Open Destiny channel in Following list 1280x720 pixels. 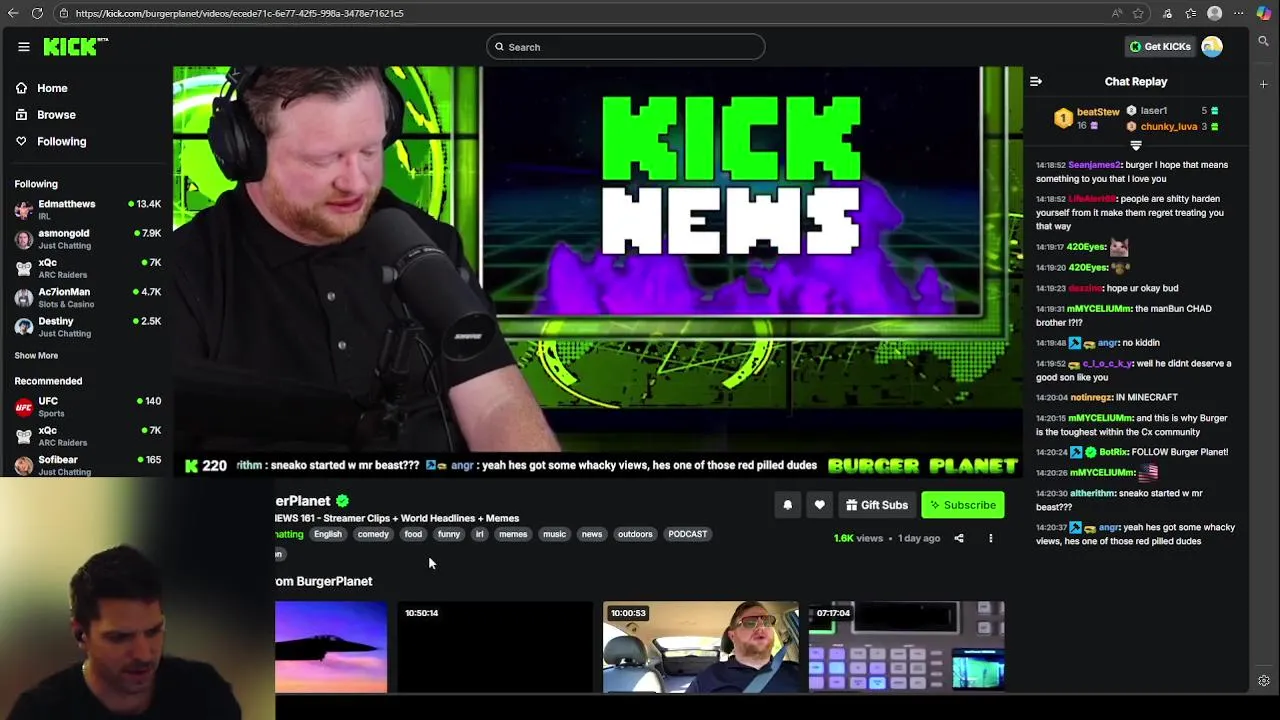(x=87, y=327)
